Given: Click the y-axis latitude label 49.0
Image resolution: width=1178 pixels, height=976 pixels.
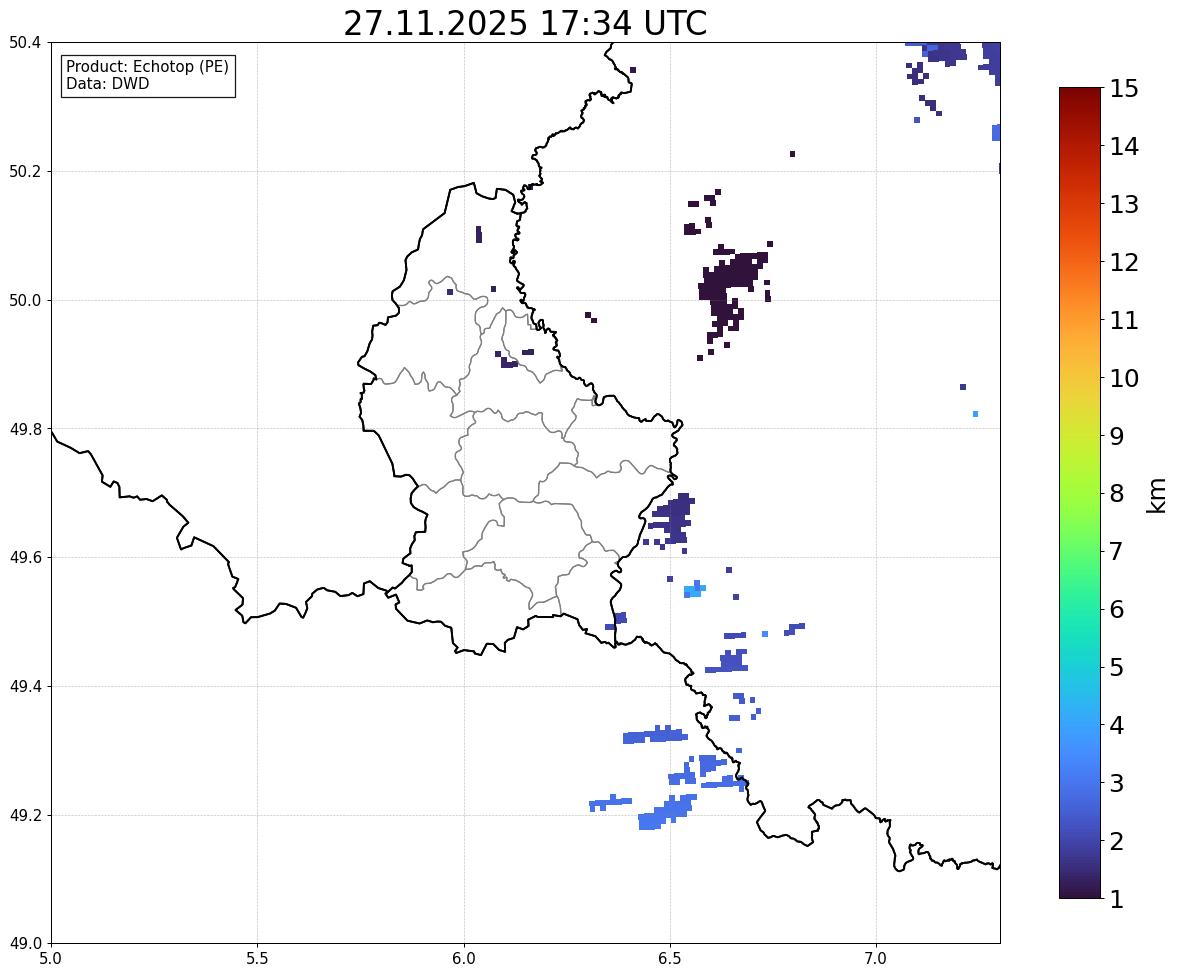Looking at the screenshot, I should tap(24, 944).
